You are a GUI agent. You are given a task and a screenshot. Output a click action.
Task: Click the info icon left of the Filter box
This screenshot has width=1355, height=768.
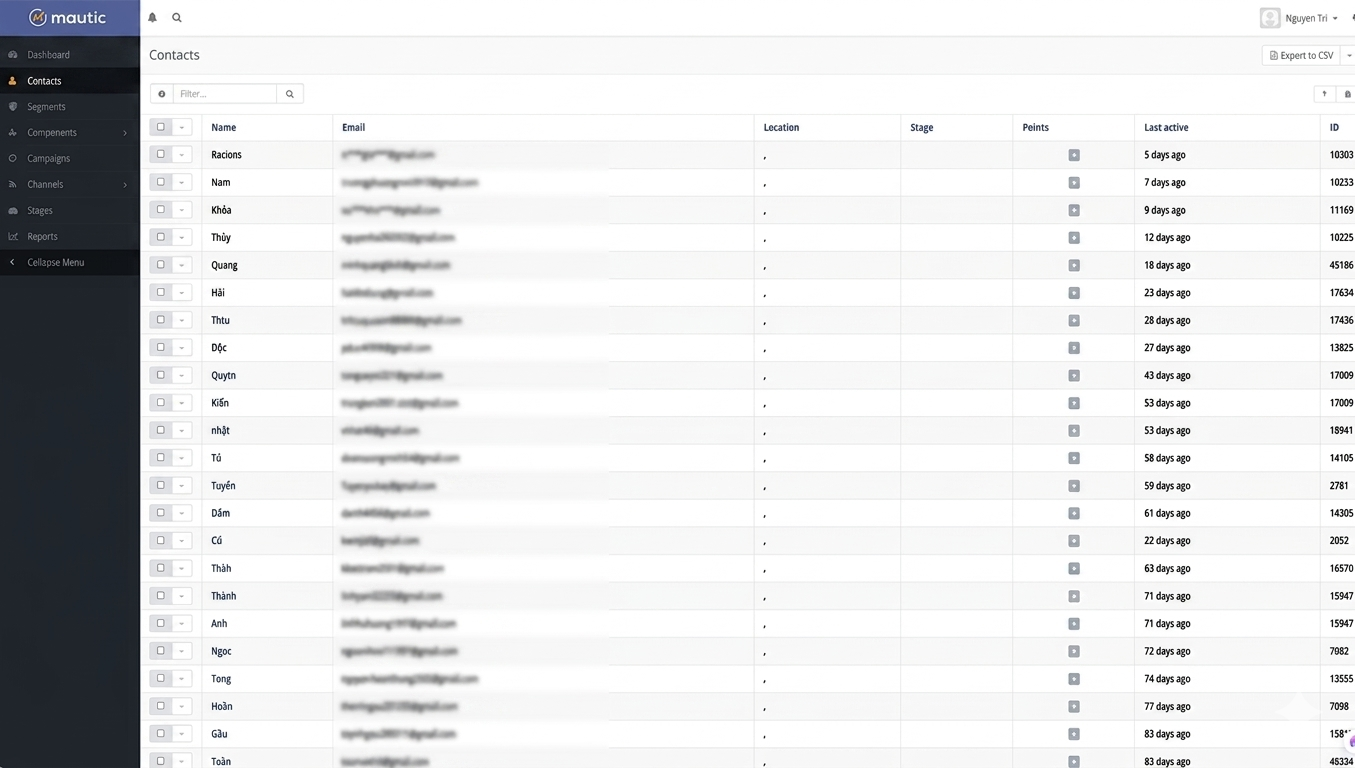coord(161,93)
